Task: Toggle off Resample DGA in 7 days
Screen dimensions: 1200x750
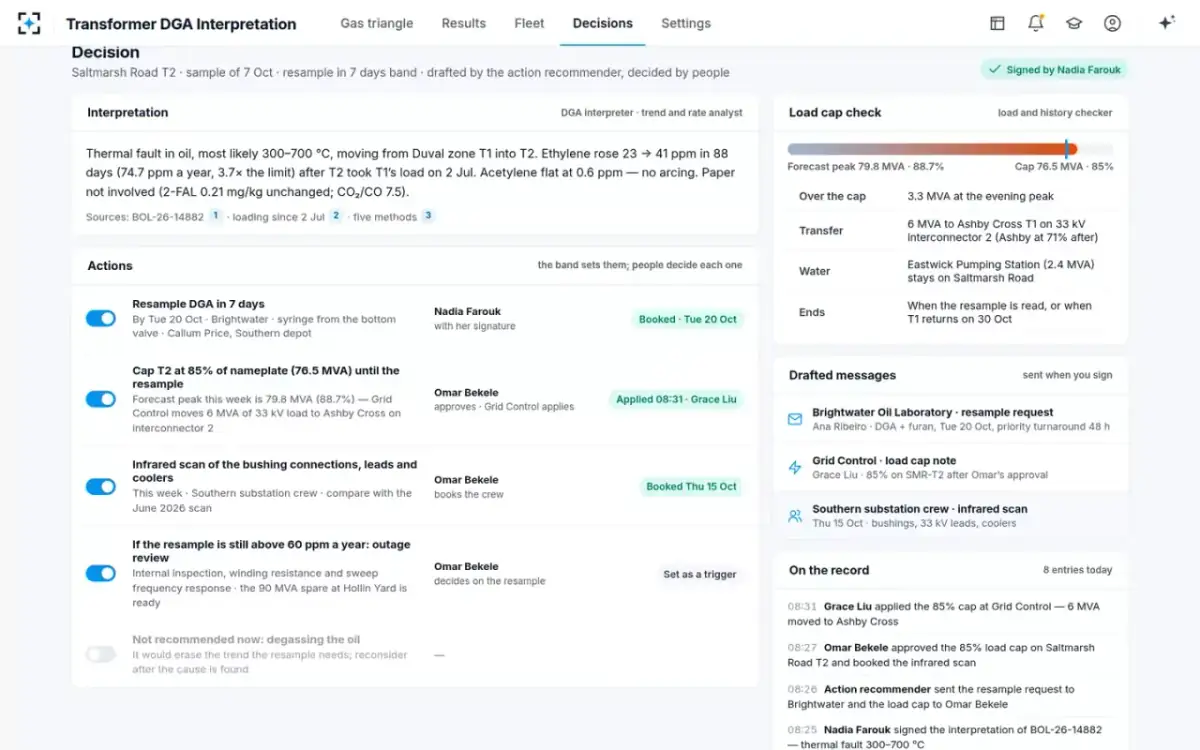Action: pyautogui.click(x=101, y=318)
